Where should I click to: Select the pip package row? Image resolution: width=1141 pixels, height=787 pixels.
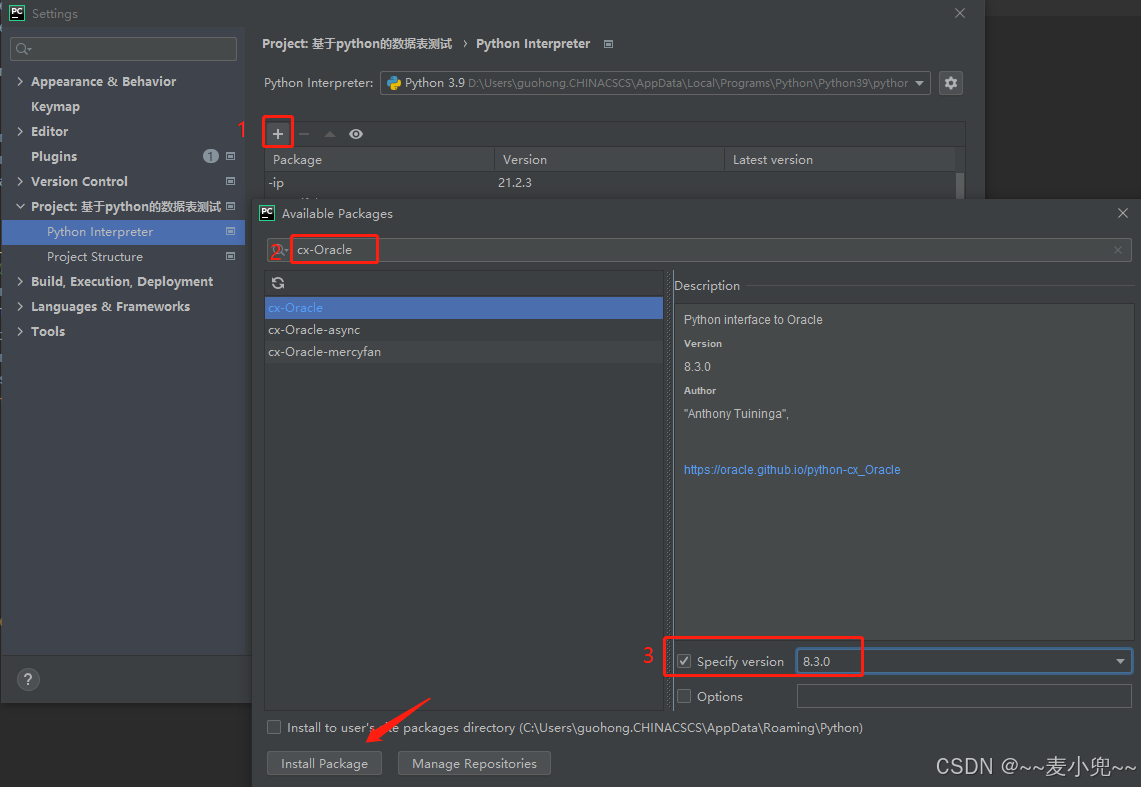(610, 183)
